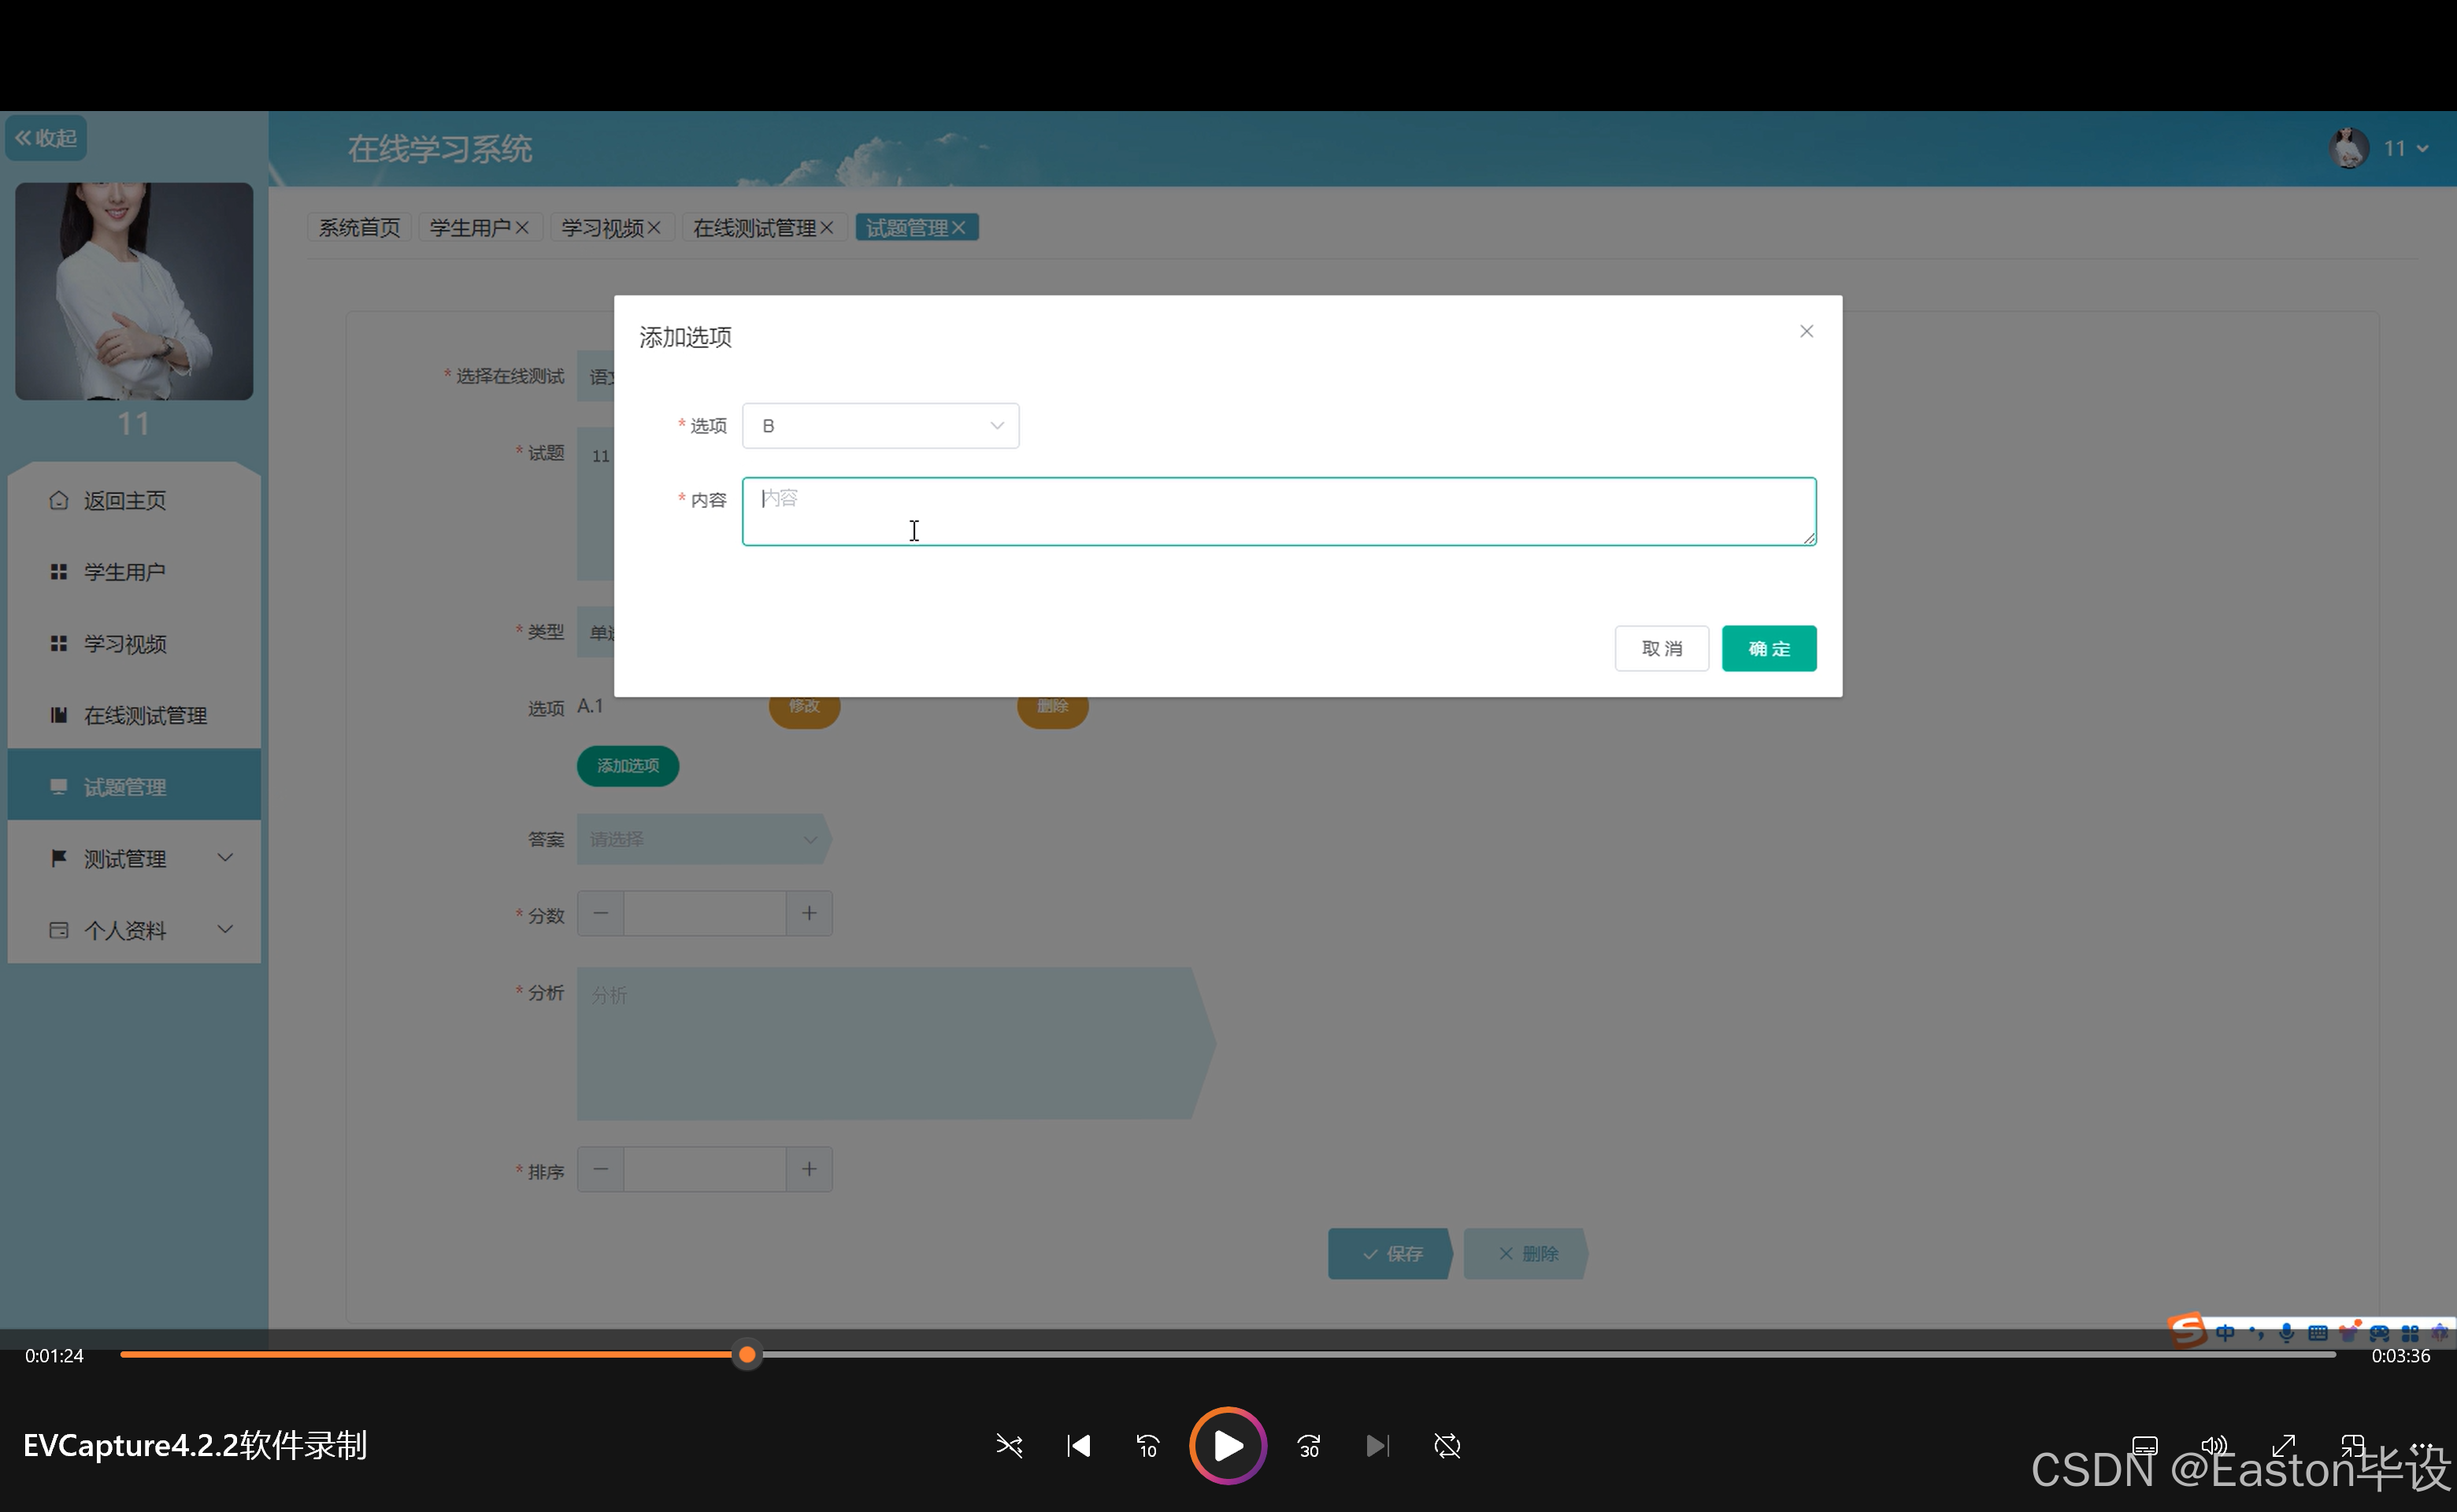Click the volume speaker icon
The height and width of the screenshot is (1512, 2457).
click(x=2214, y=1446)
